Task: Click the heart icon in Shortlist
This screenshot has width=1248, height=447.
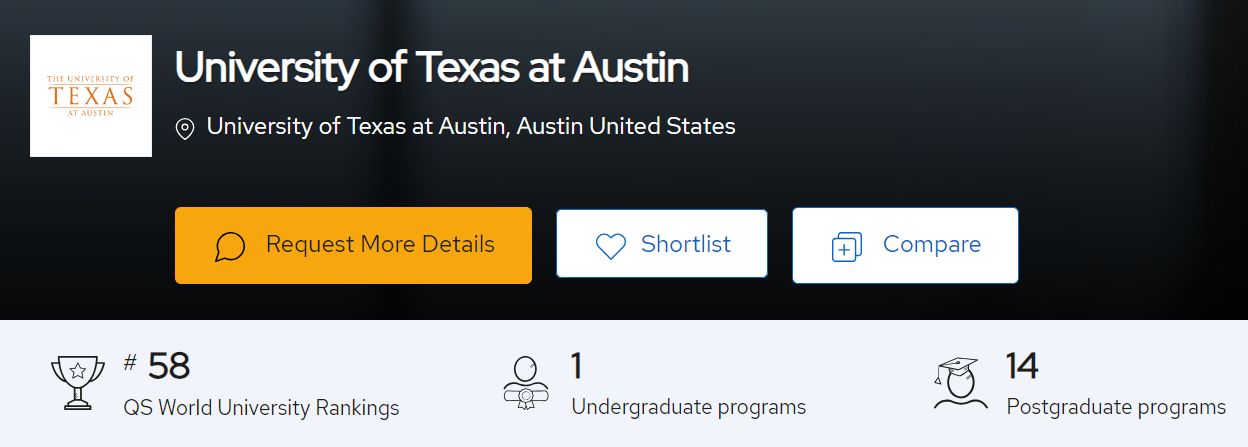Action: 610,246
